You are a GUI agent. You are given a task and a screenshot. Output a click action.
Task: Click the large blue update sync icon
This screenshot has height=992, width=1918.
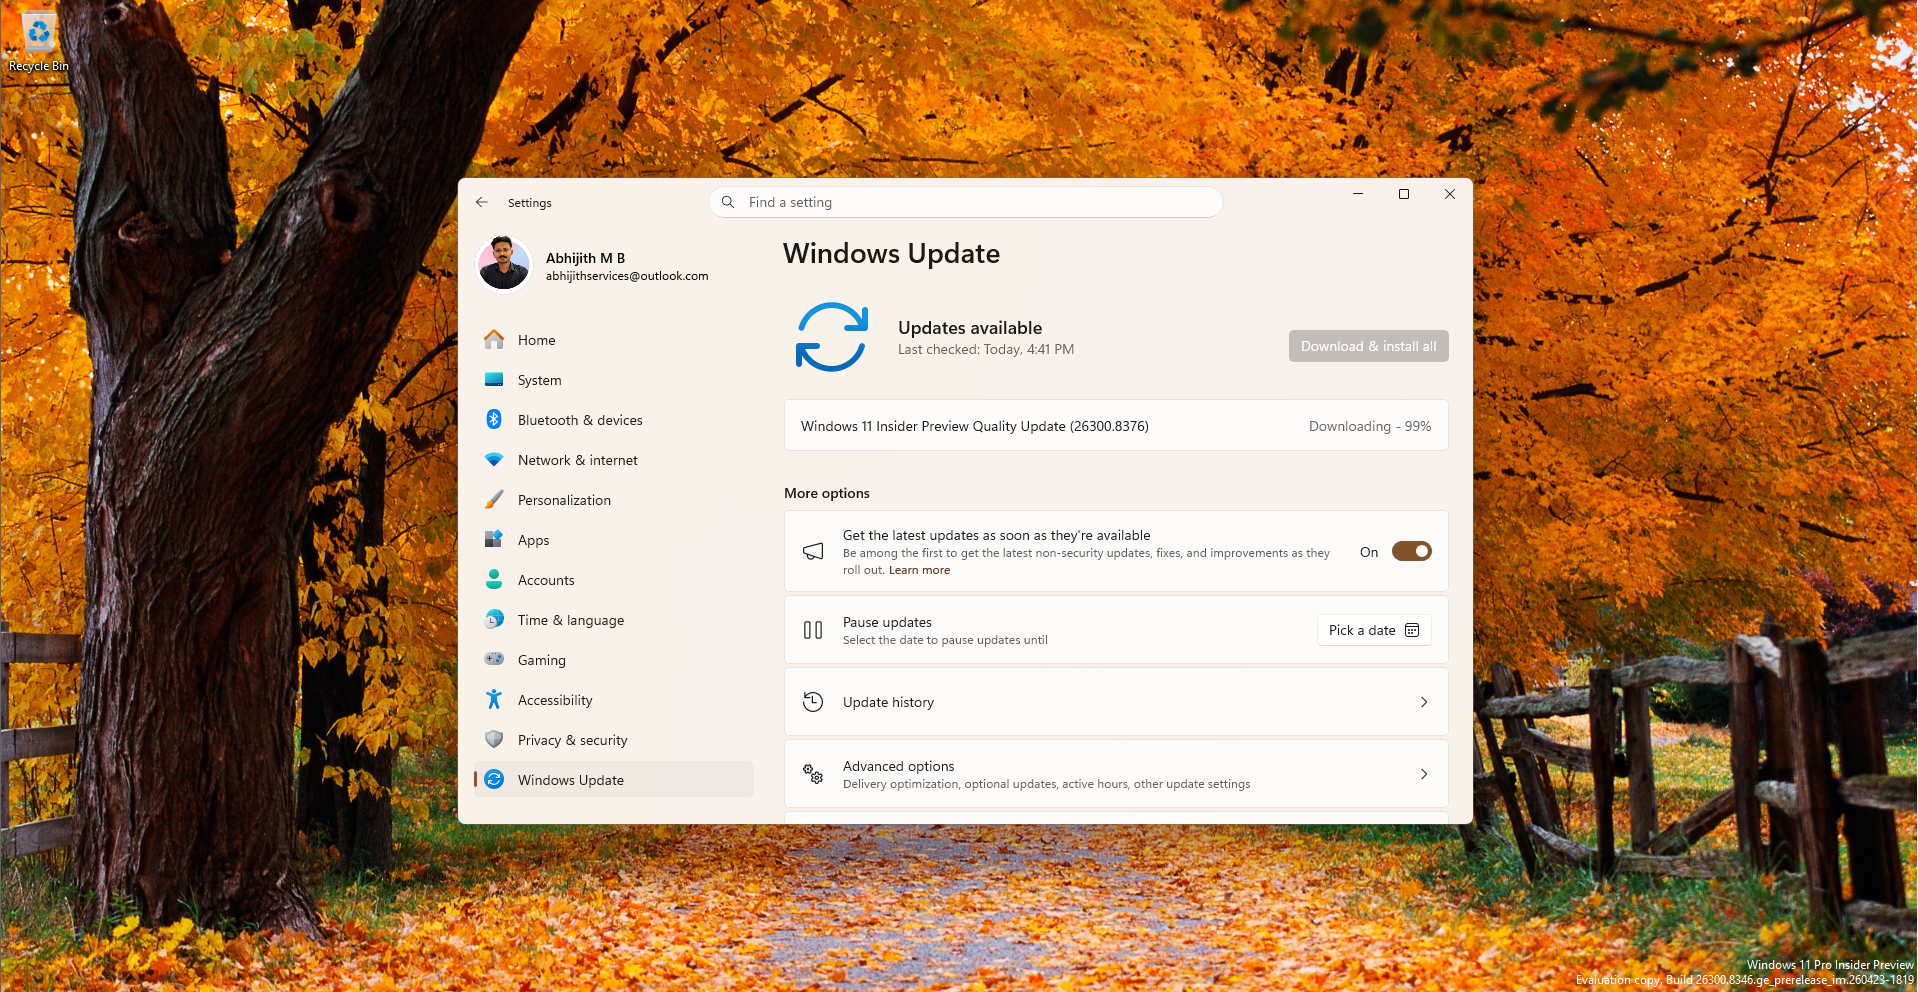(x=832, y=337)
